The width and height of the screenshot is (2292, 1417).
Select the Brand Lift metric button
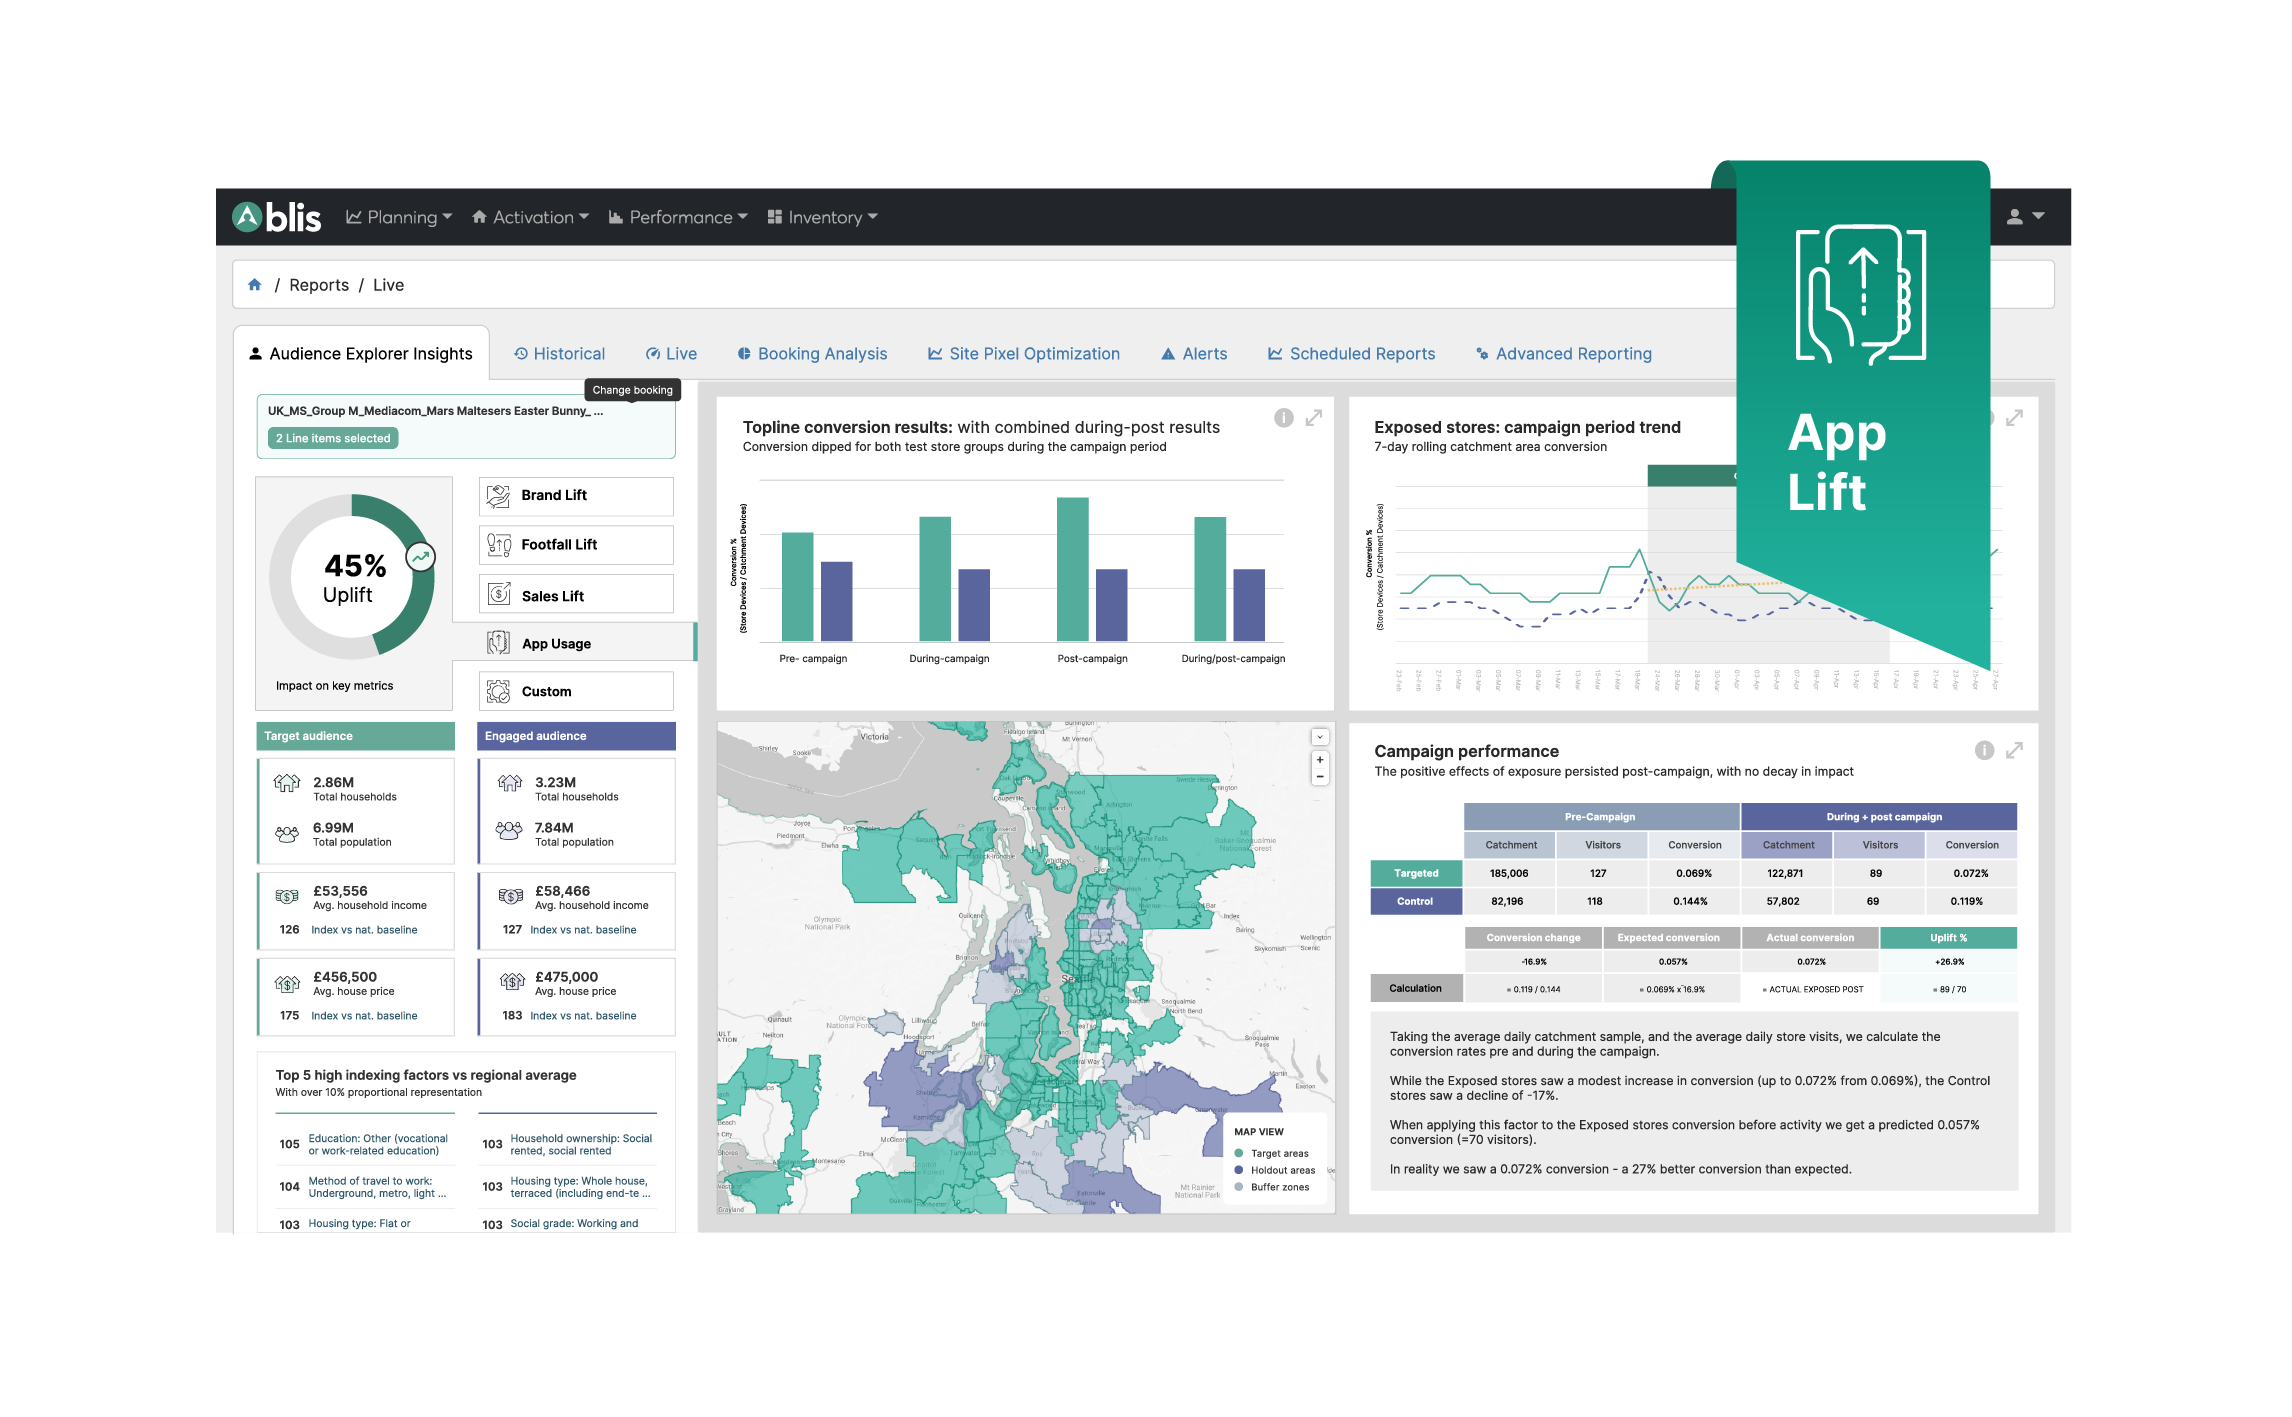576,496
